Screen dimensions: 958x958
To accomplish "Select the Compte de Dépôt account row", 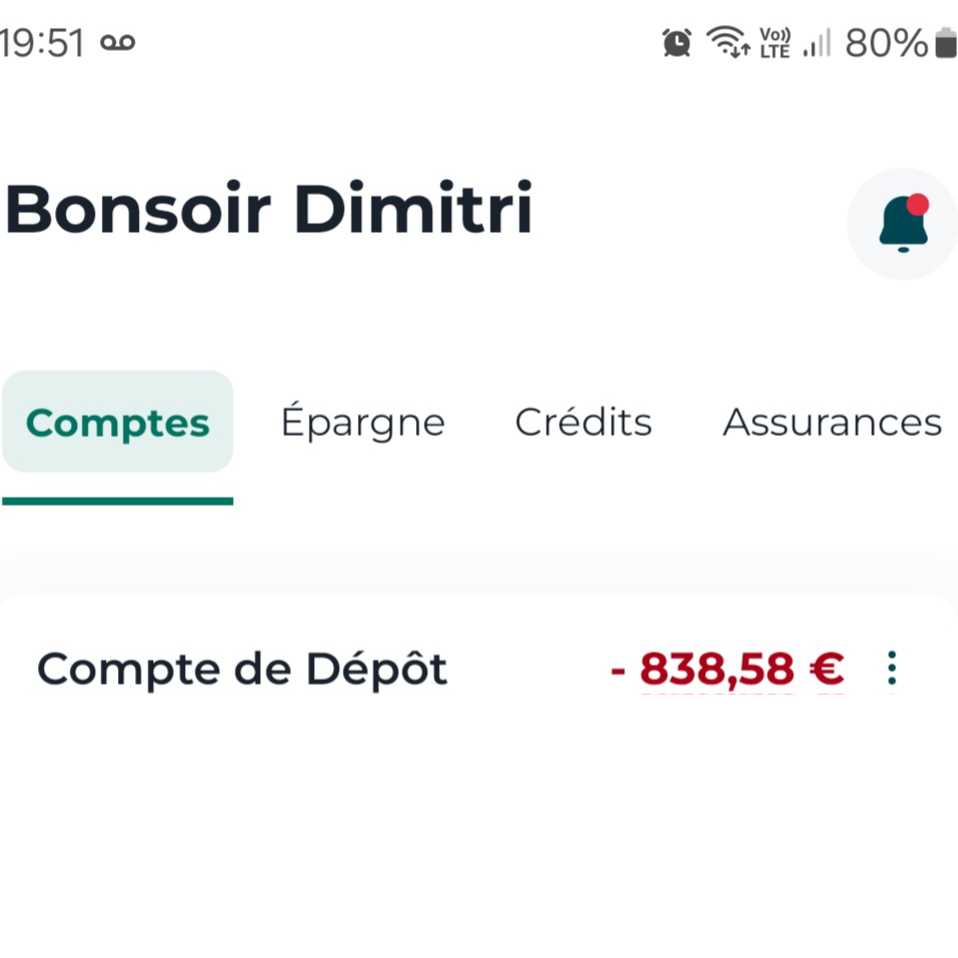I will tap(400, 668).
